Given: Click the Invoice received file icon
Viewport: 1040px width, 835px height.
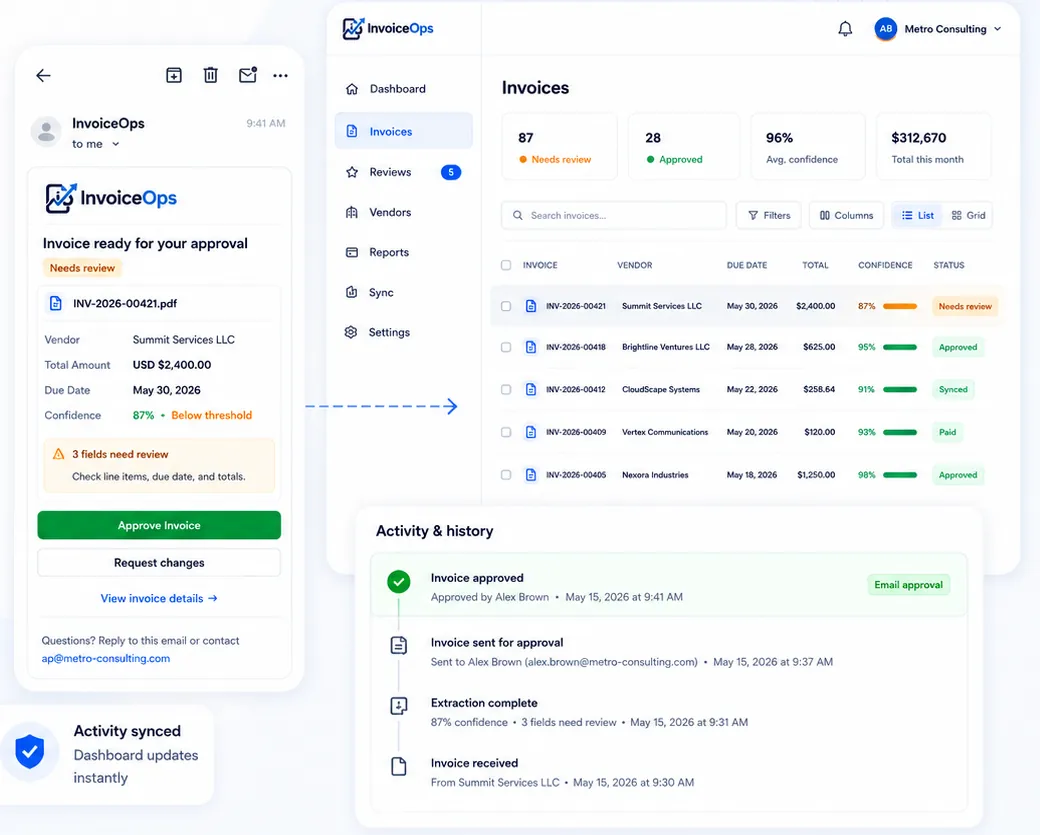Looking at the screenshot, I should coord(399,766).
